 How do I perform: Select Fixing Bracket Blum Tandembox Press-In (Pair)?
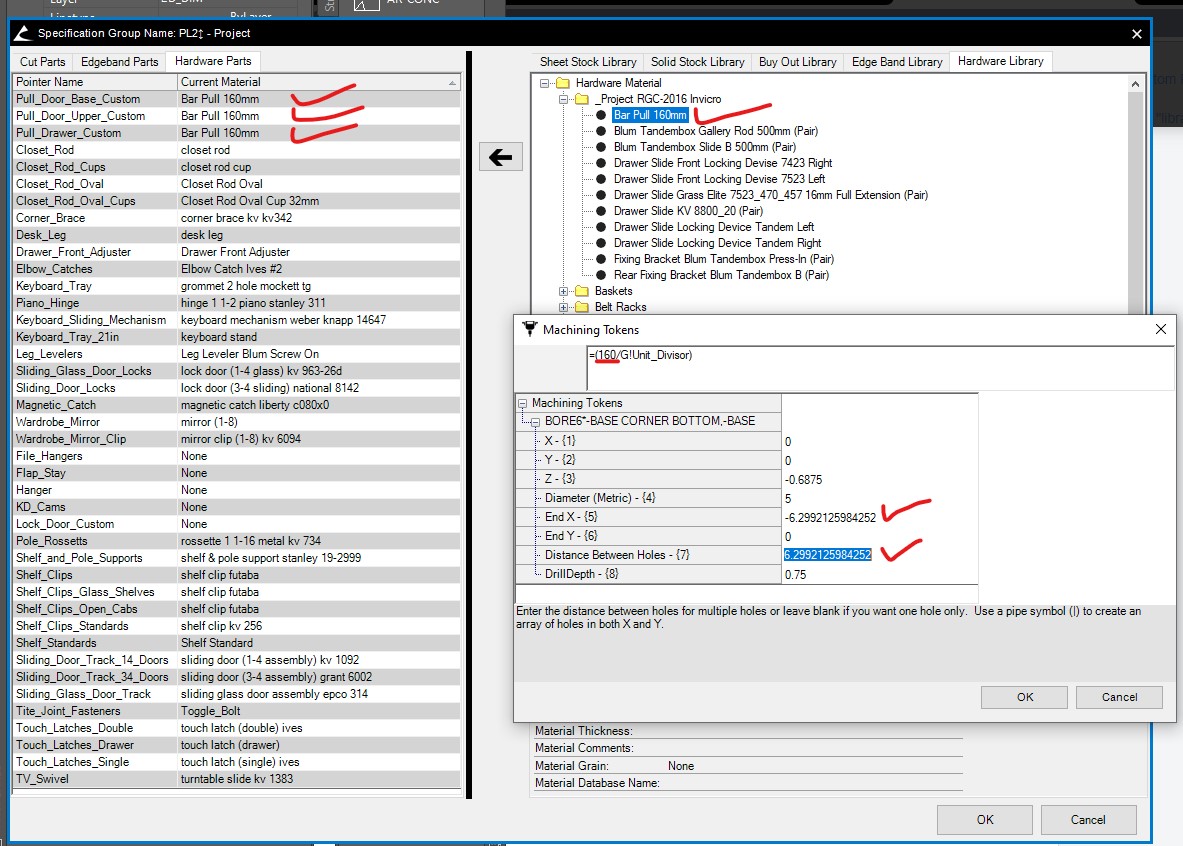(724, 259)
